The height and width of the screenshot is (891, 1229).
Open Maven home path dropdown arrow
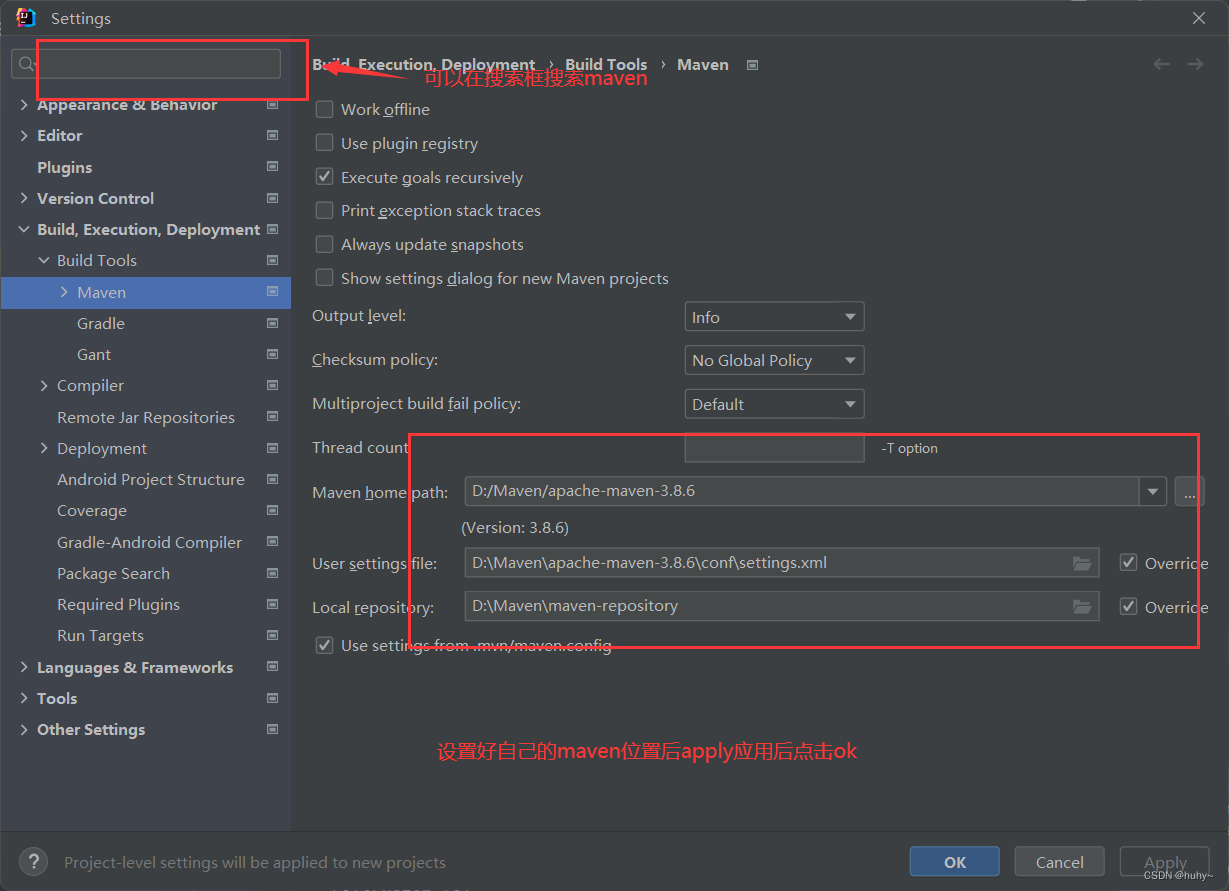[x=1153, y=491]
